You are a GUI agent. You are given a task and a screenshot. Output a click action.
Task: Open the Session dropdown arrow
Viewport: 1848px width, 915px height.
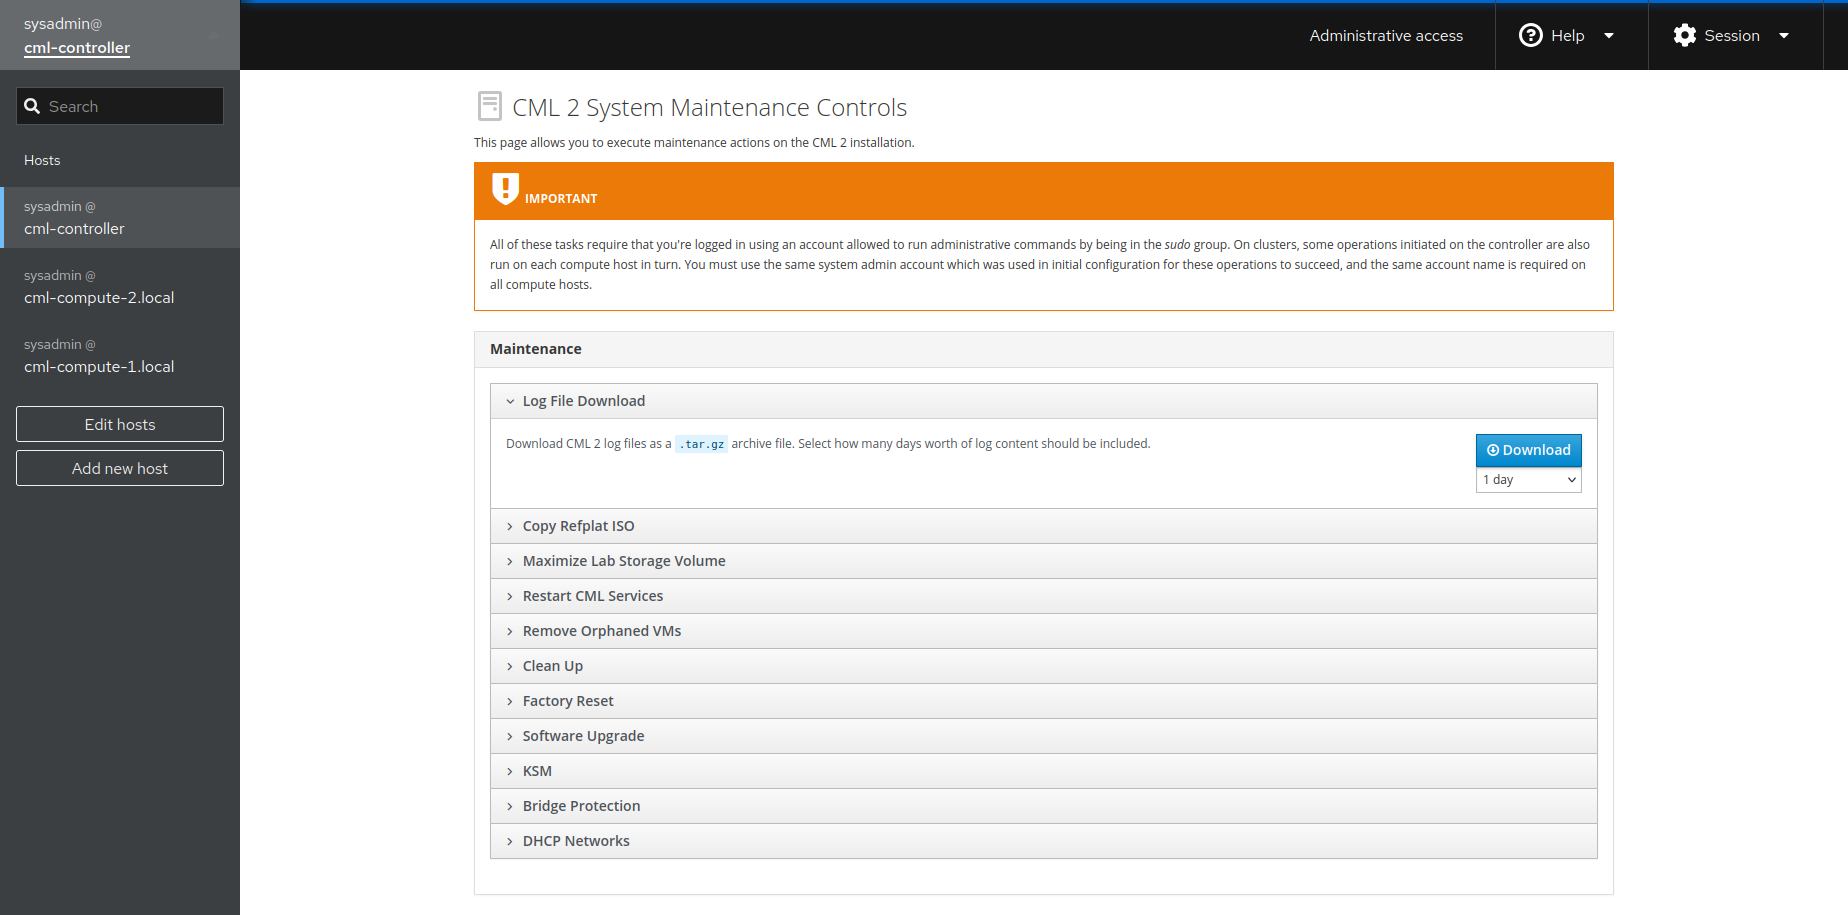1783,35
